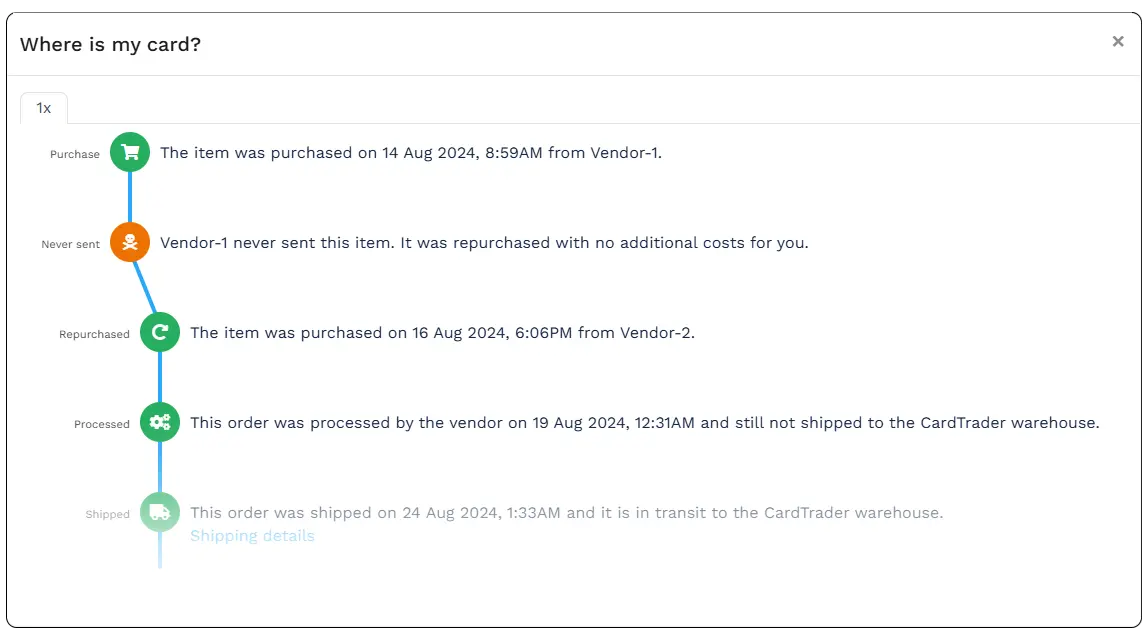Click the 'Where is my card?' dialog title
This screenshot has width=1147, height=640.
coord(110,44)
